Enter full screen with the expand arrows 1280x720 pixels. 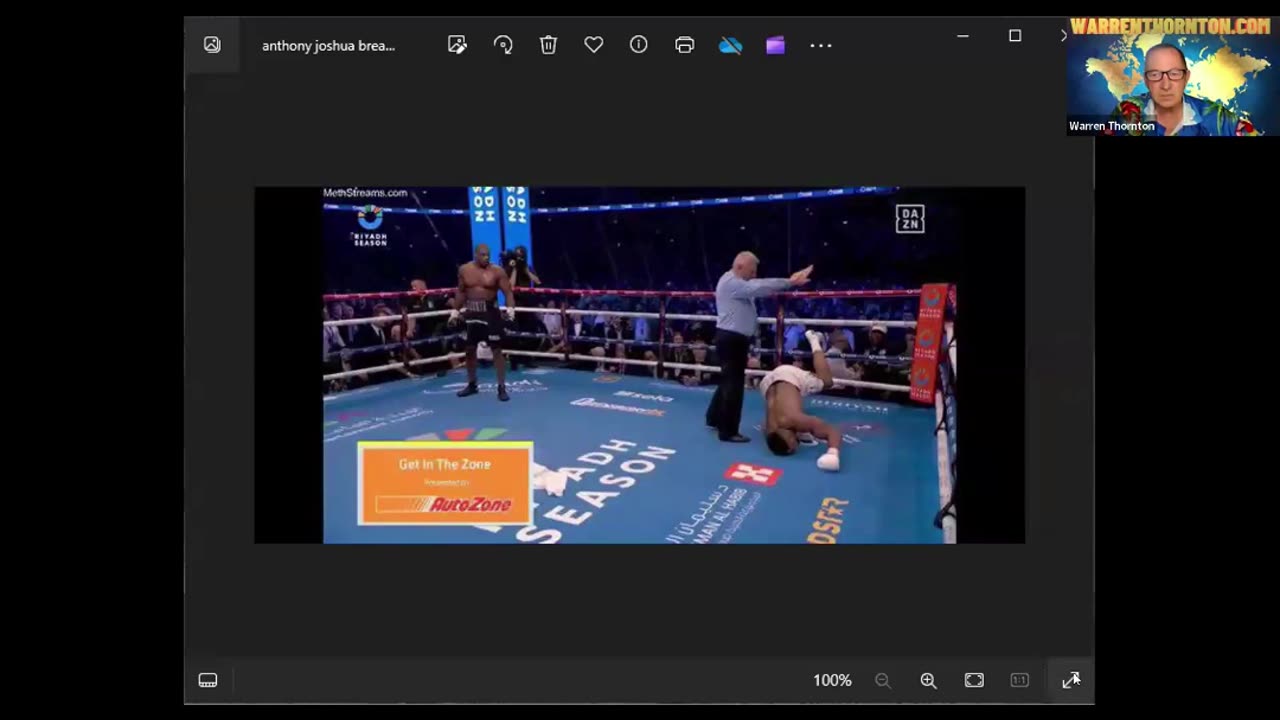1071,680
